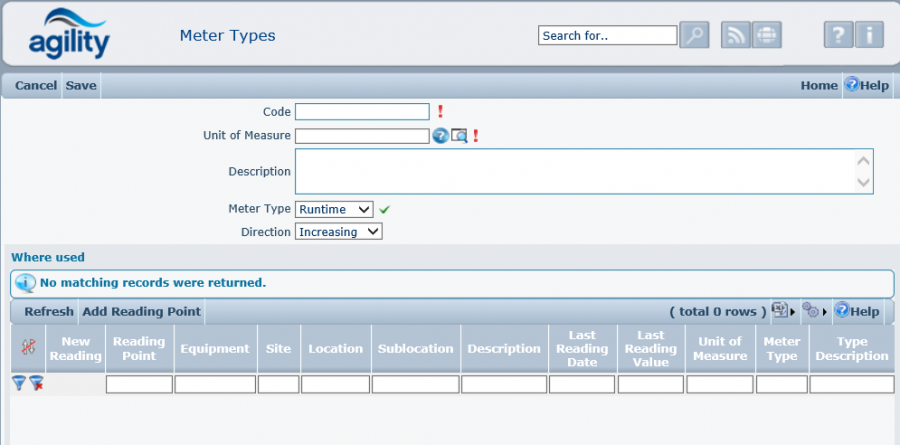This screenshot has height=445, width=900.
Task: Click the Refresh button
Action: (49, 311)
